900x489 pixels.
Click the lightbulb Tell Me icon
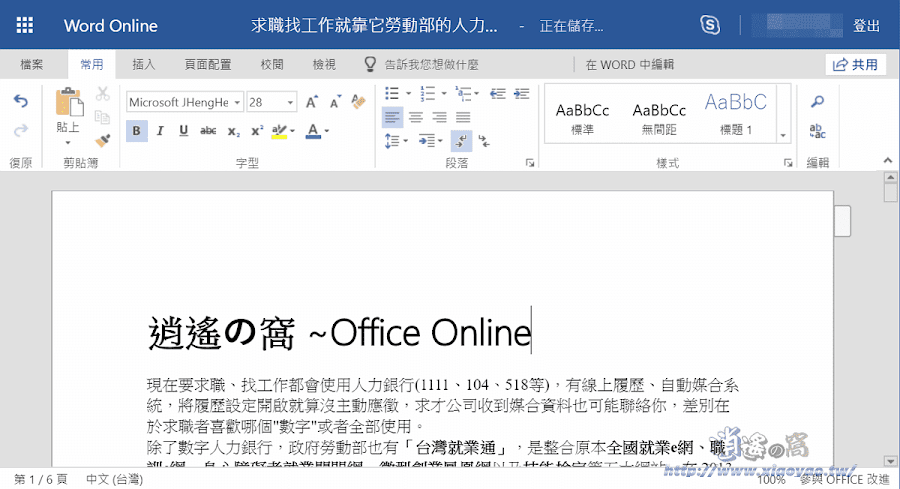pos(370,64)
